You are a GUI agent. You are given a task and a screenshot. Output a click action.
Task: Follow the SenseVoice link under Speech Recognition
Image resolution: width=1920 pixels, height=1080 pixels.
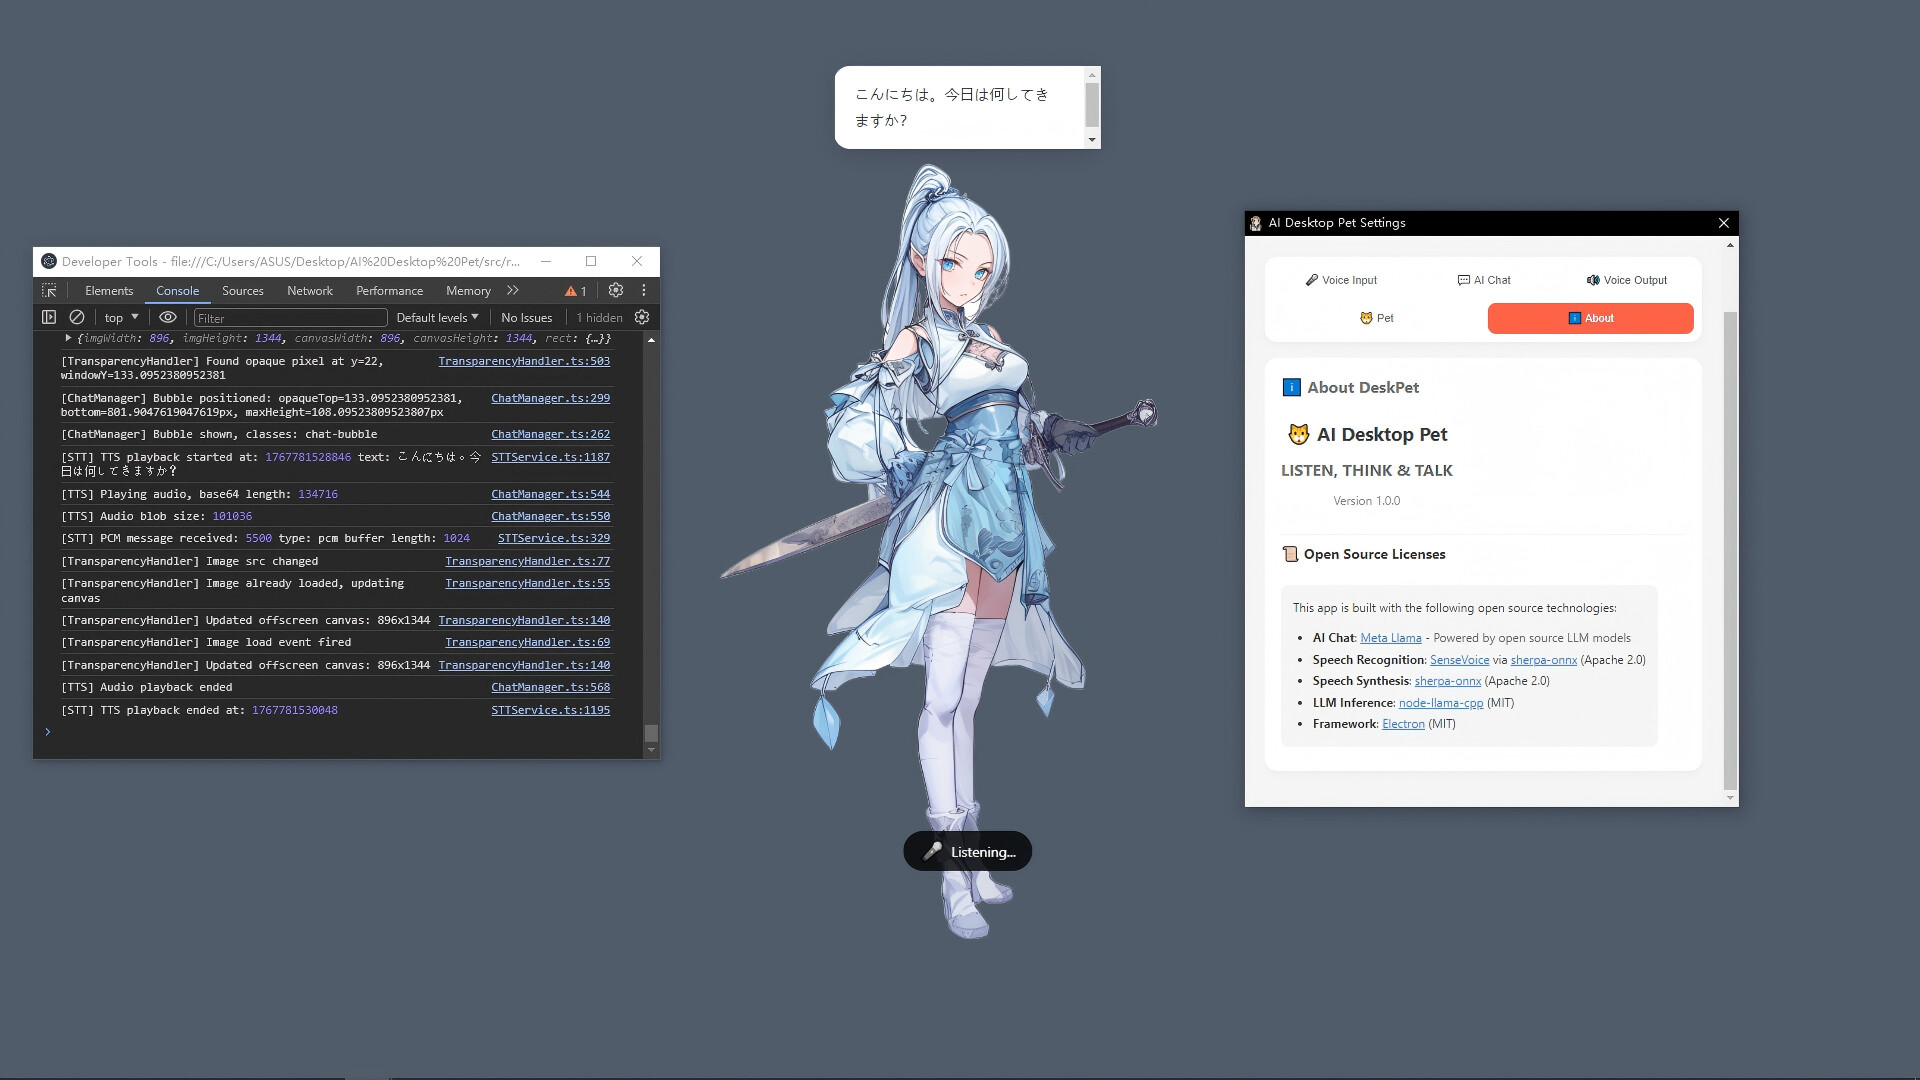click(1459, 659)
